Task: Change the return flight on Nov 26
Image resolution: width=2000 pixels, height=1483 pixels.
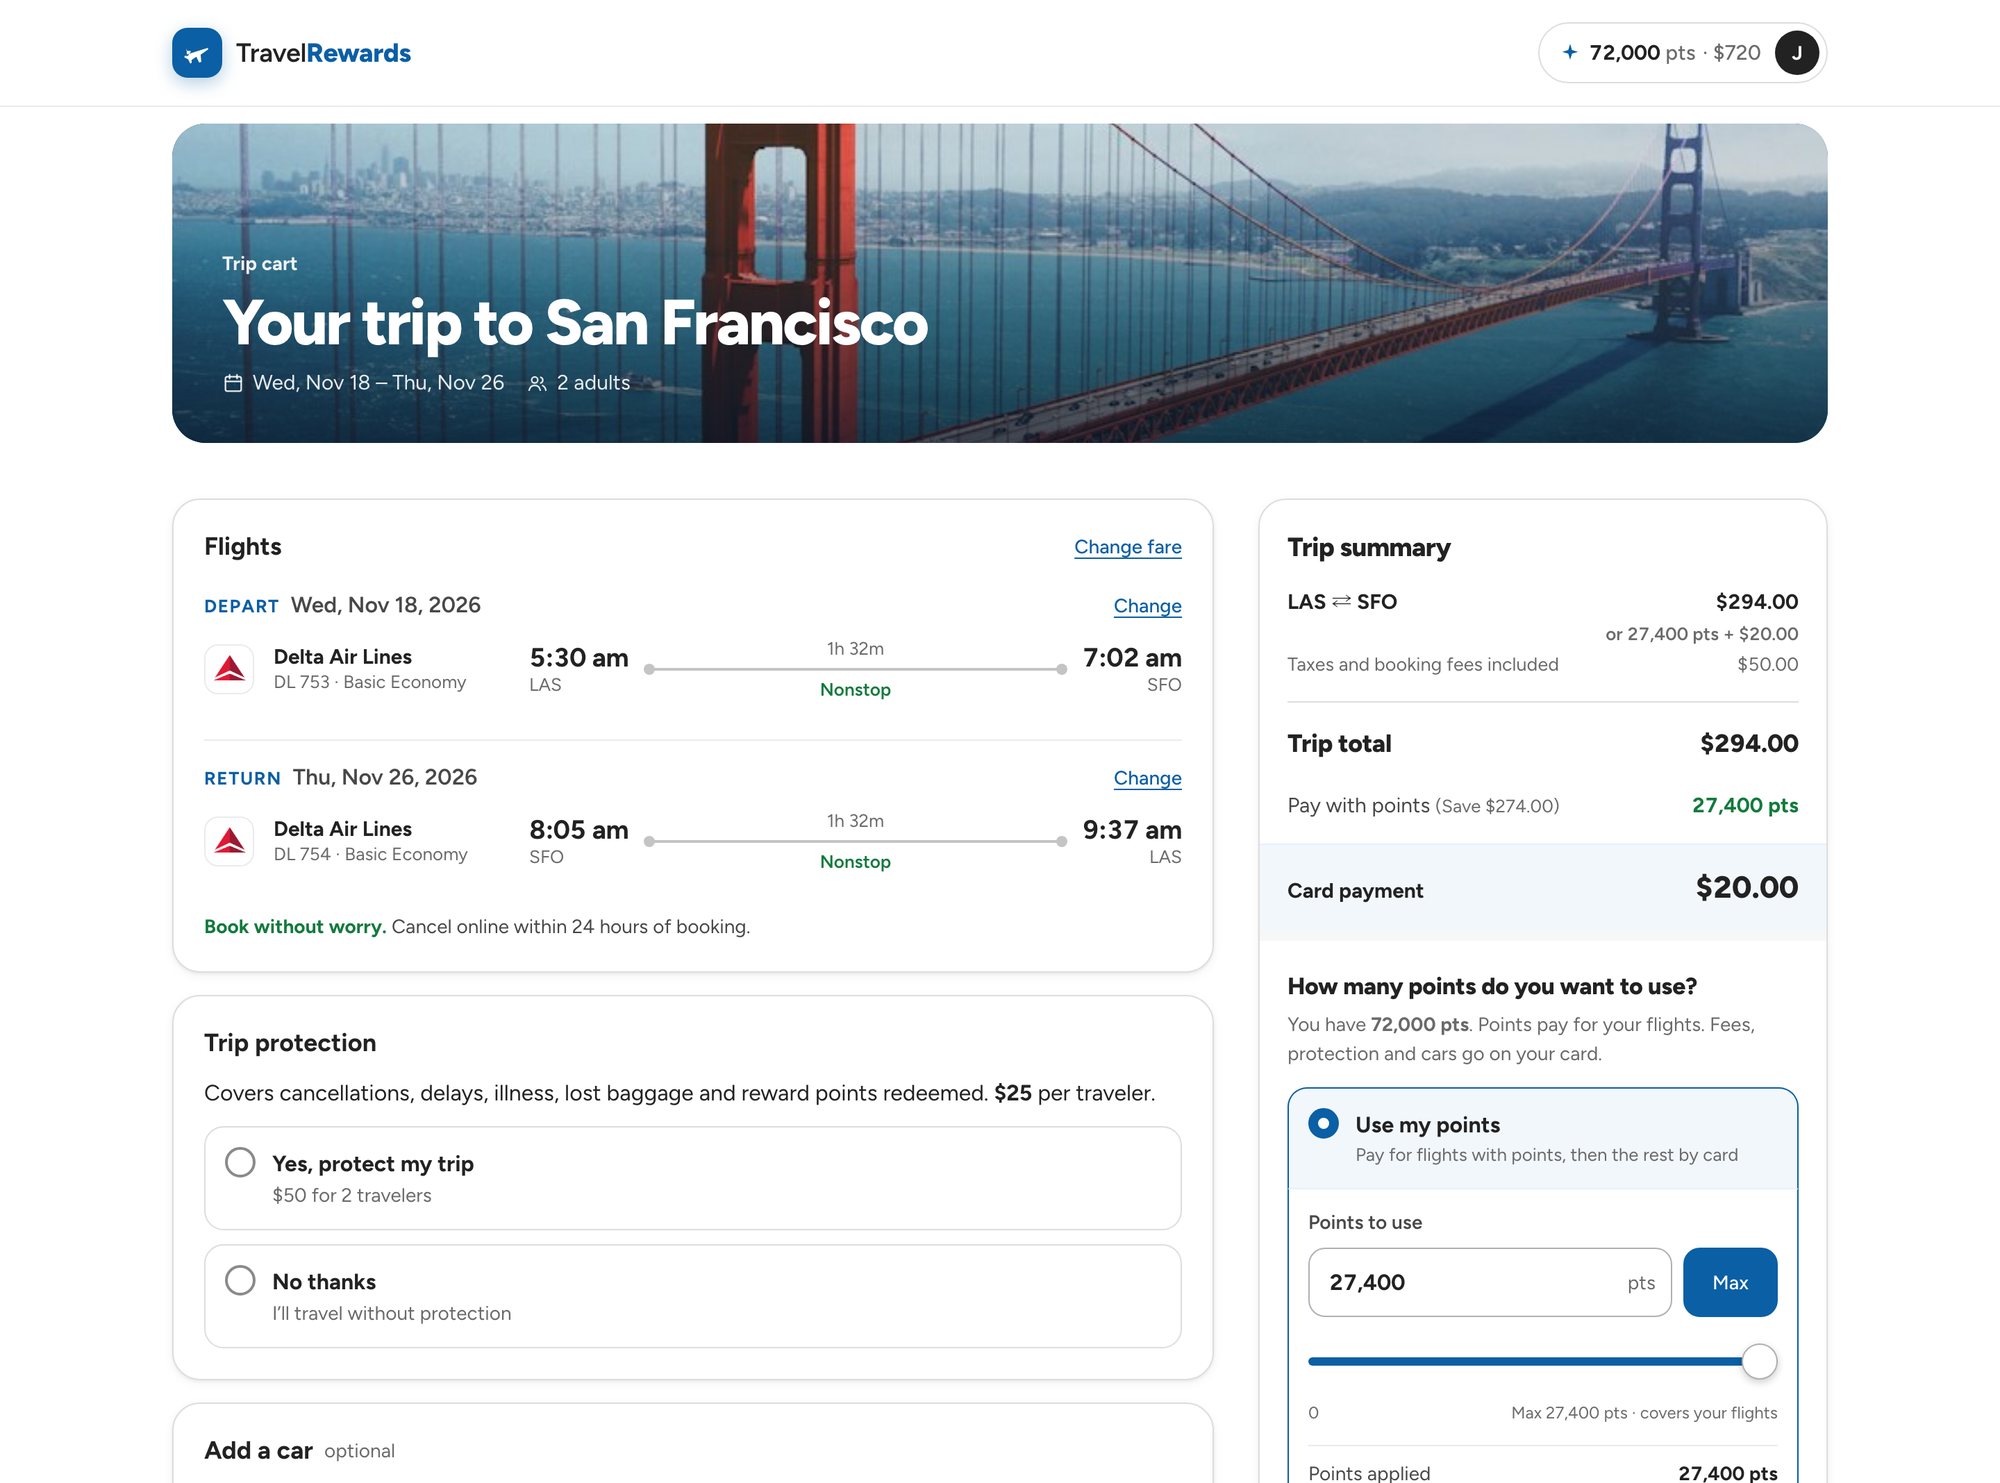Action: 1147,778
